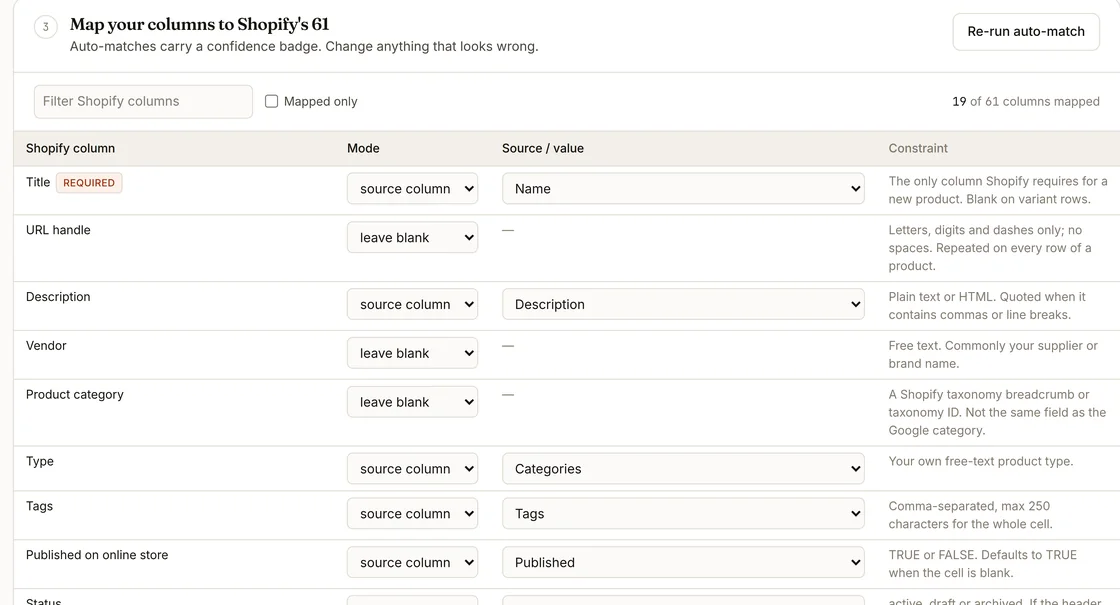Screen dimensions: 1120x605
Task: Open the Tags row mode dropdown
Action: pyautogui.click(x=412, y=514)
